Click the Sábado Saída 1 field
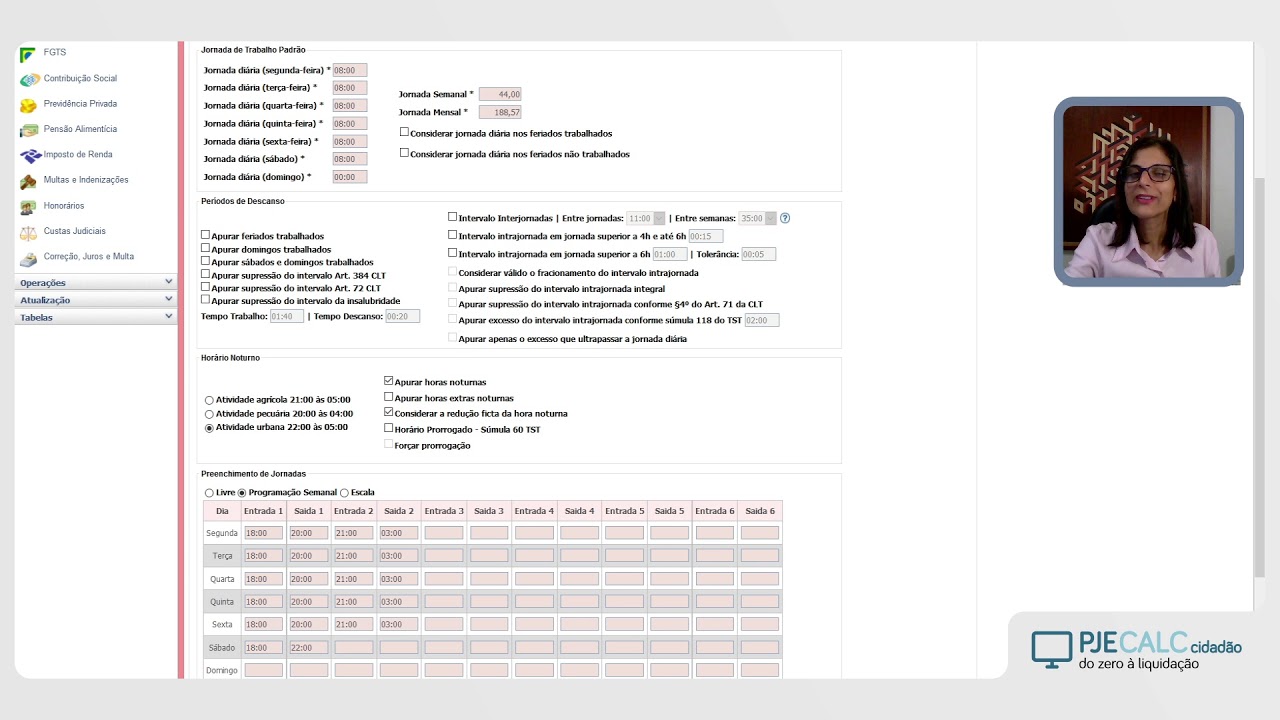 (309, 647)
